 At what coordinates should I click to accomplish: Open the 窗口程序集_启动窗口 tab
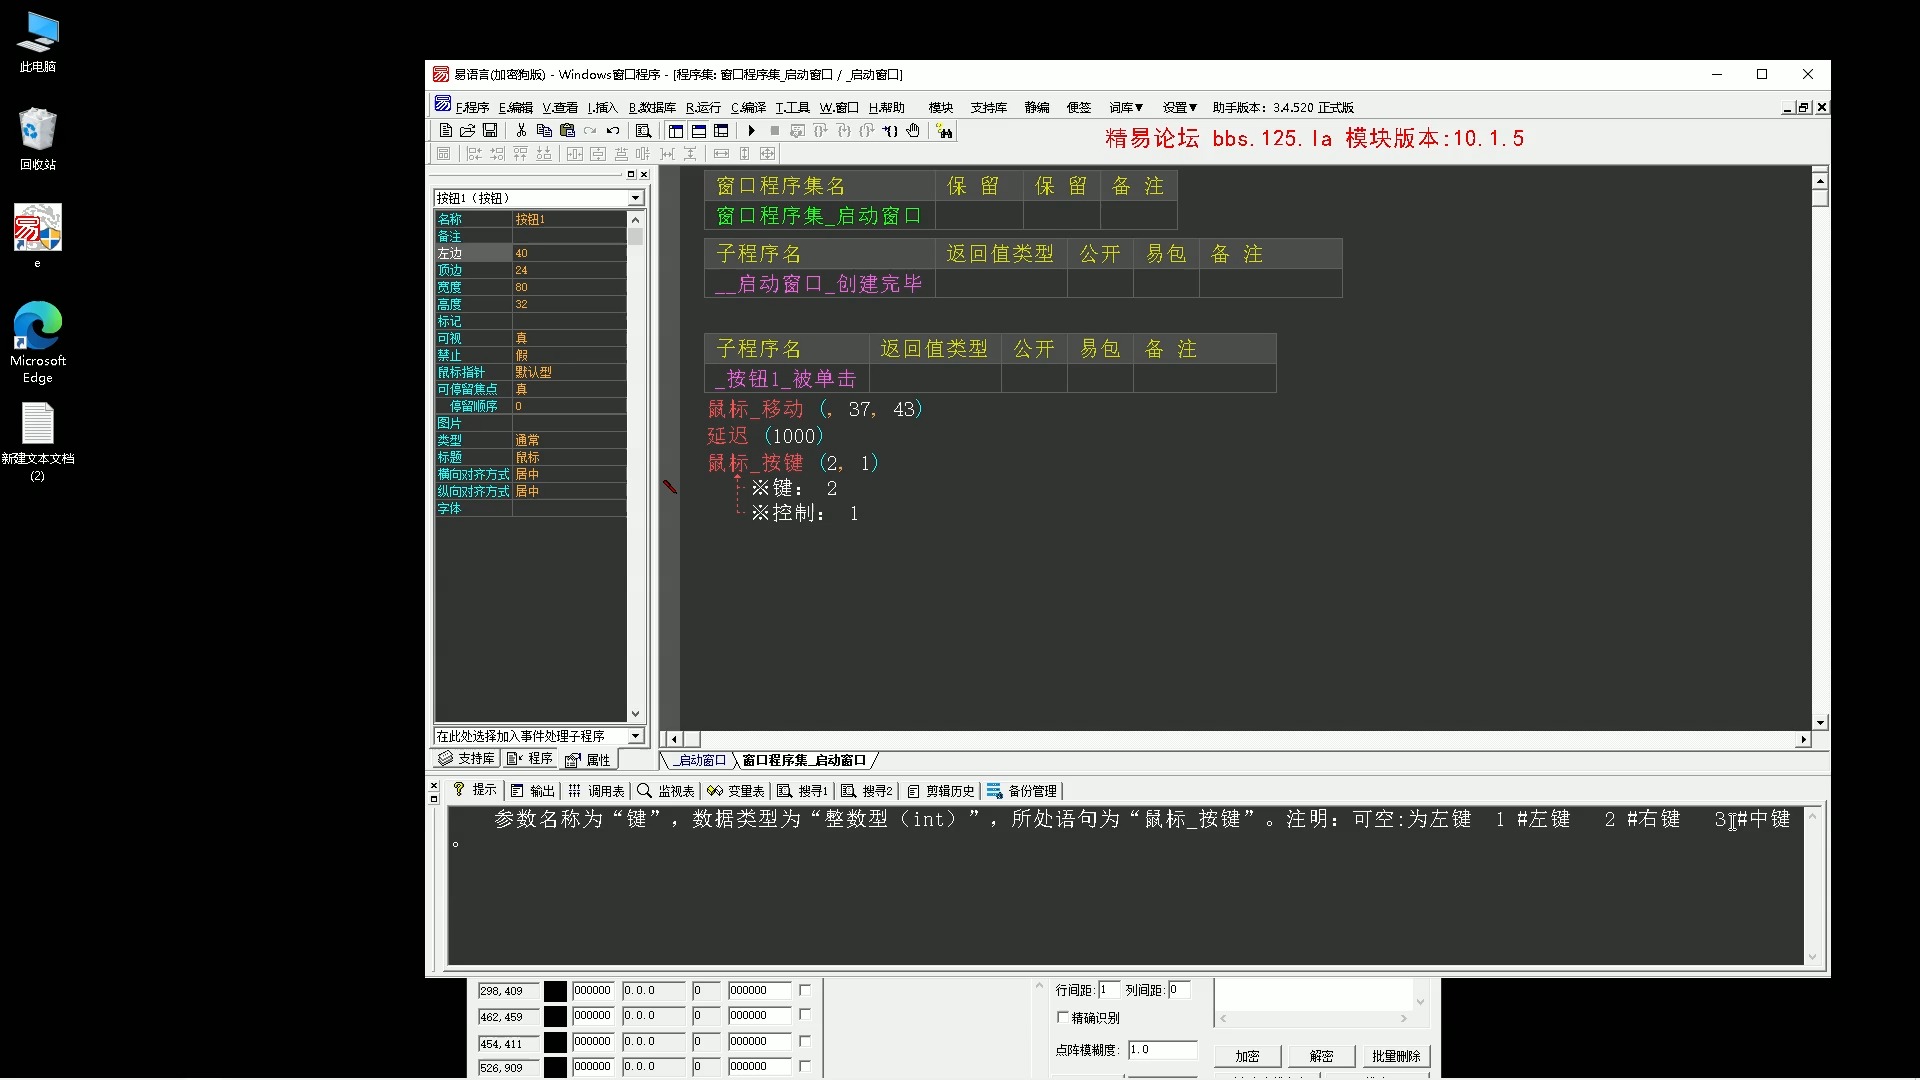click(806, 760)
